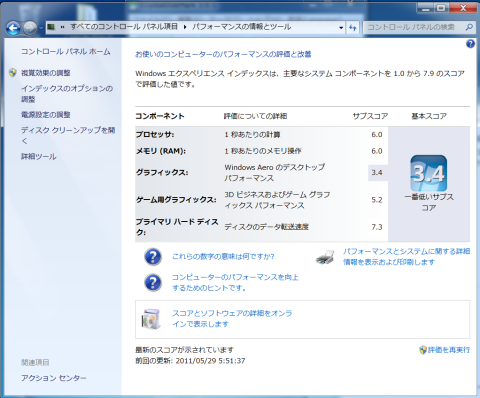The image size is (480, 398).
Task: Minimize the Control Panel window
Action: coord(425,8)
